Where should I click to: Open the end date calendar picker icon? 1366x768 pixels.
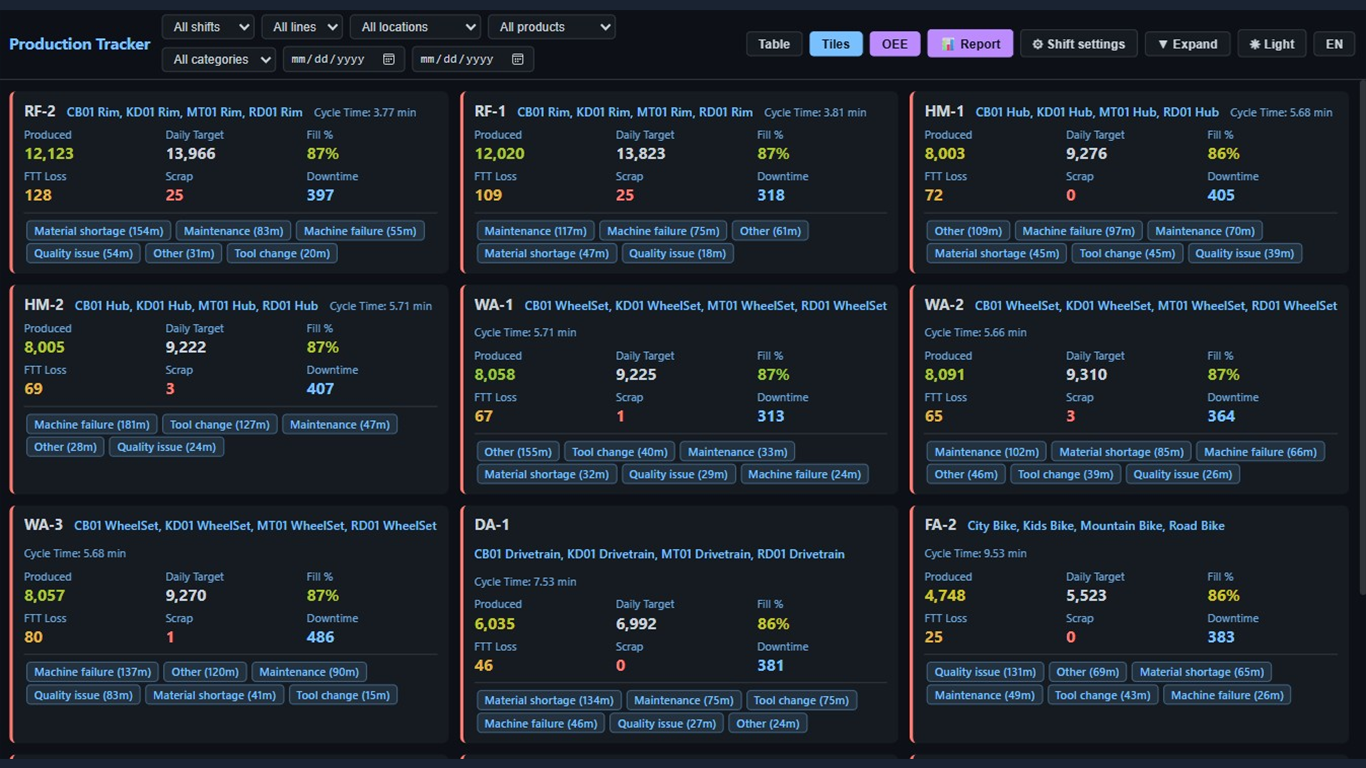click(518, 59)
